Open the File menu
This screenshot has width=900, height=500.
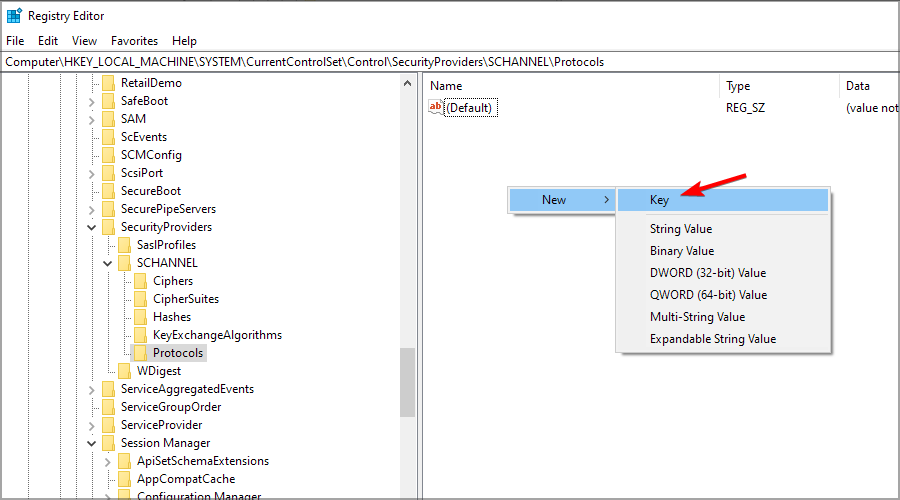pos(15,41)
